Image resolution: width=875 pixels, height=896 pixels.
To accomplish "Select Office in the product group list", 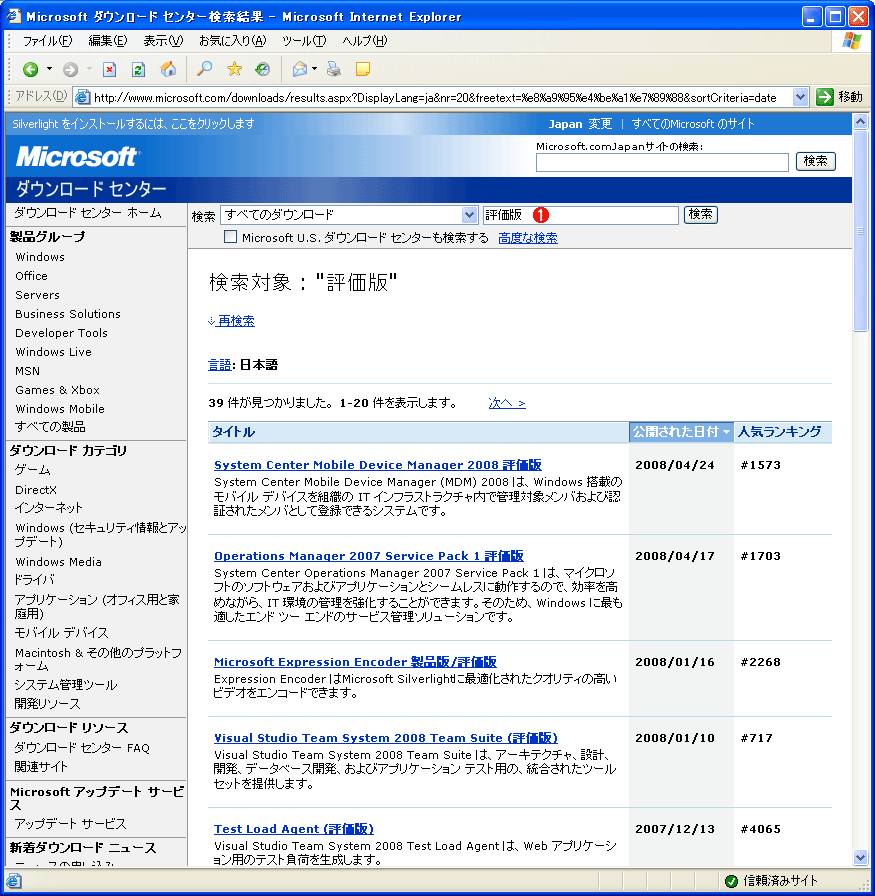I will [31, 275].
